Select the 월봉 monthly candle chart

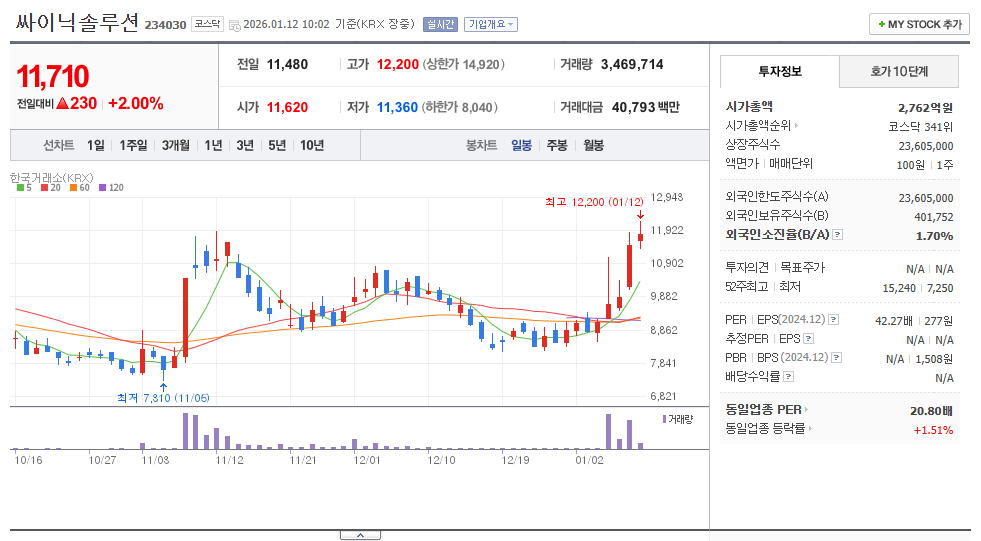pos(594,145)
